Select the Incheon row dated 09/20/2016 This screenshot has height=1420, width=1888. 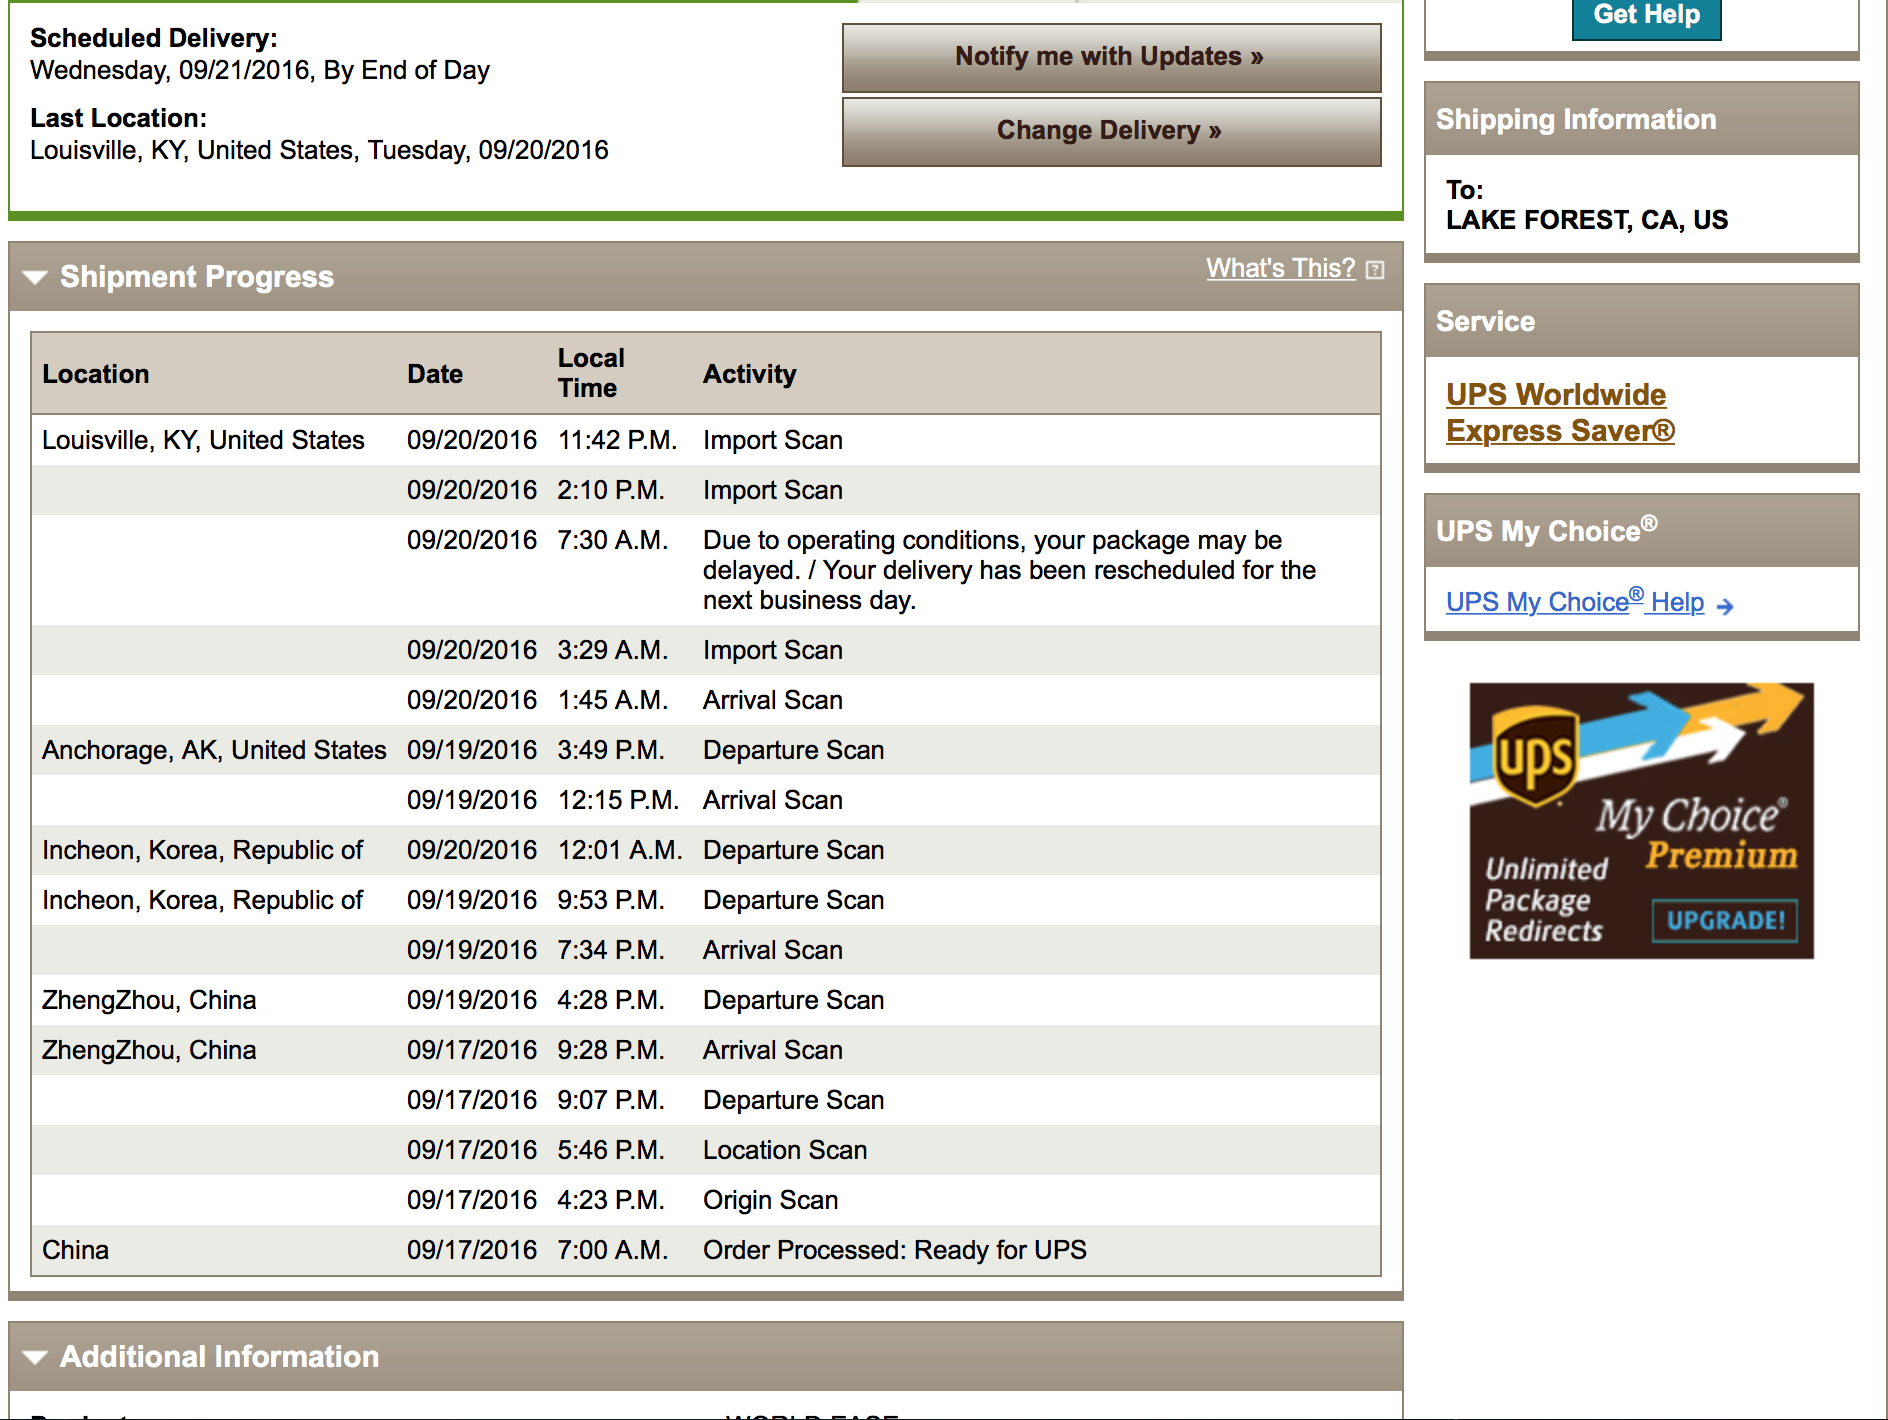click(x=706, y=850)
